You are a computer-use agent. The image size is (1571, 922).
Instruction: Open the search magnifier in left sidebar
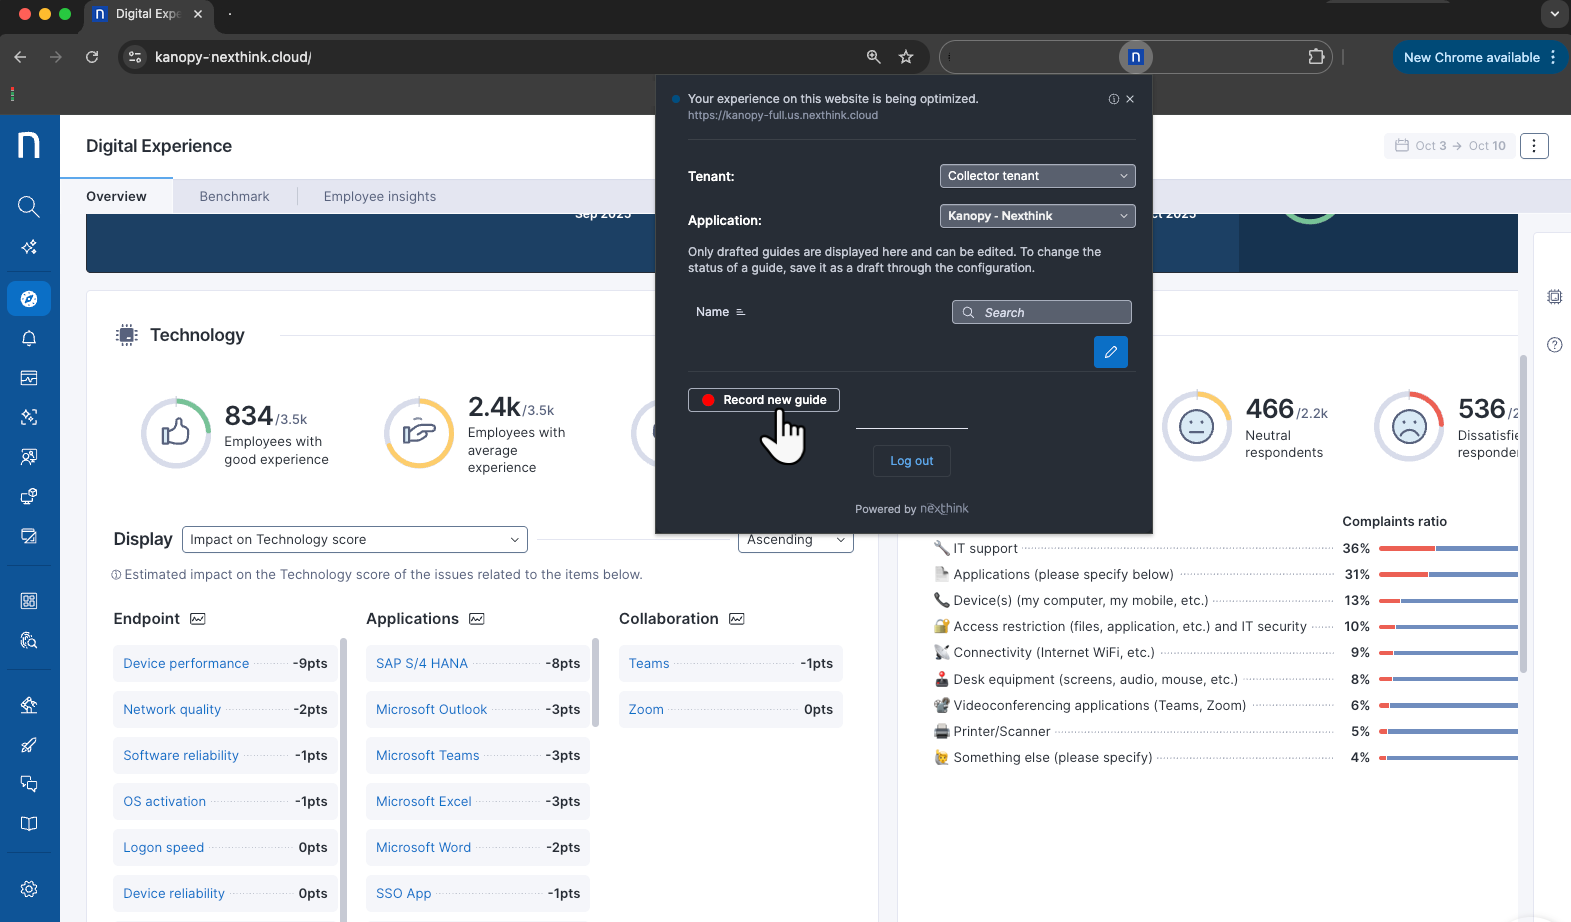tap(29, 207)
